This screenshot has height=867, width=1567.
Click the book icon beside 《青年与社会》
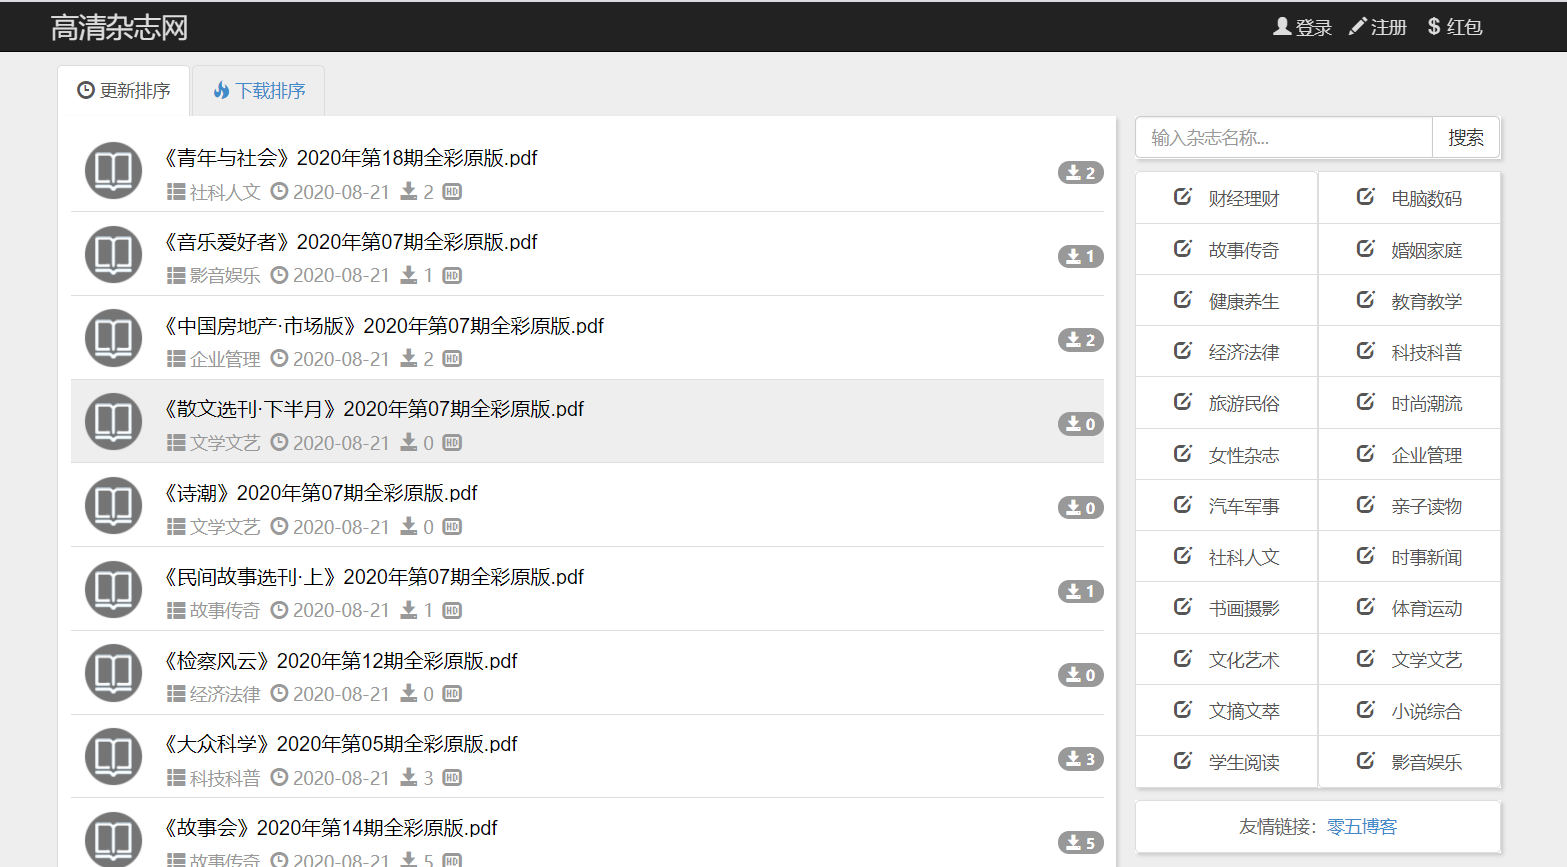(x=113, y=171)
